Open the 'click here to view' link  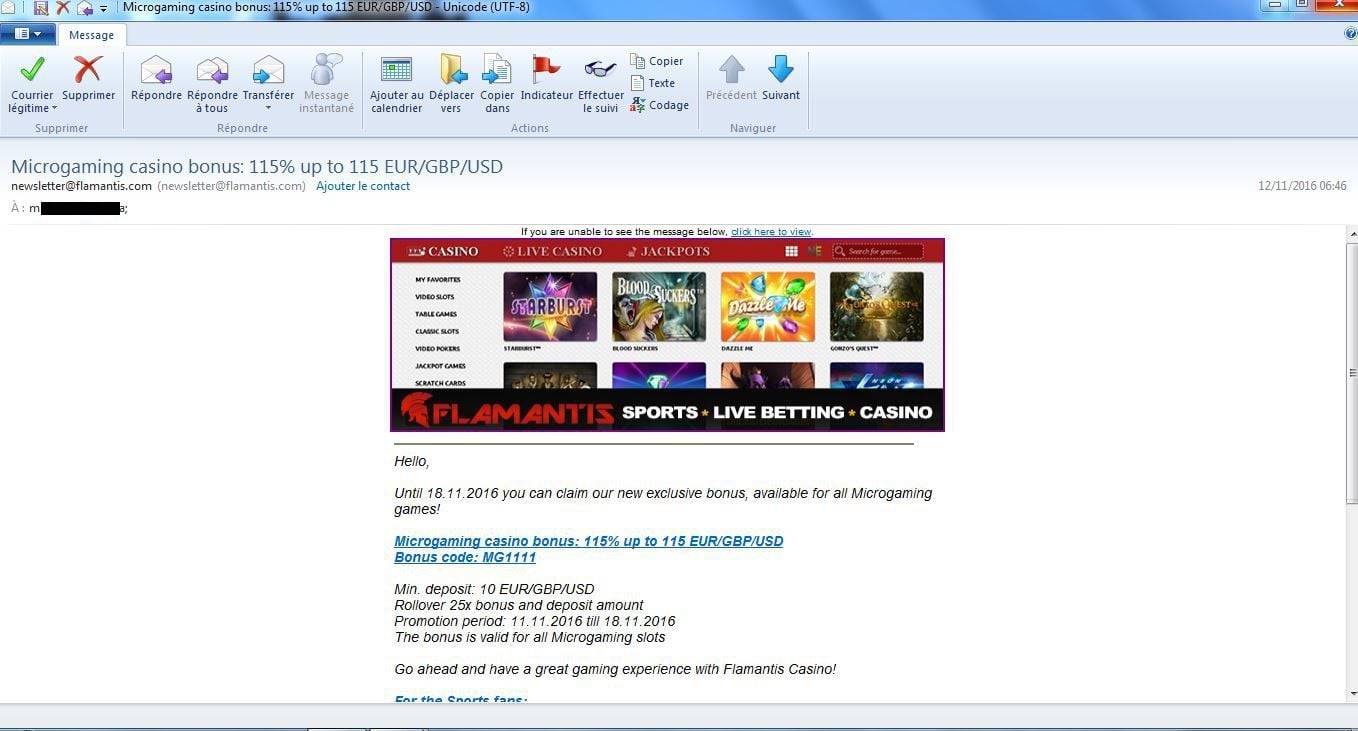coord(771,232)
